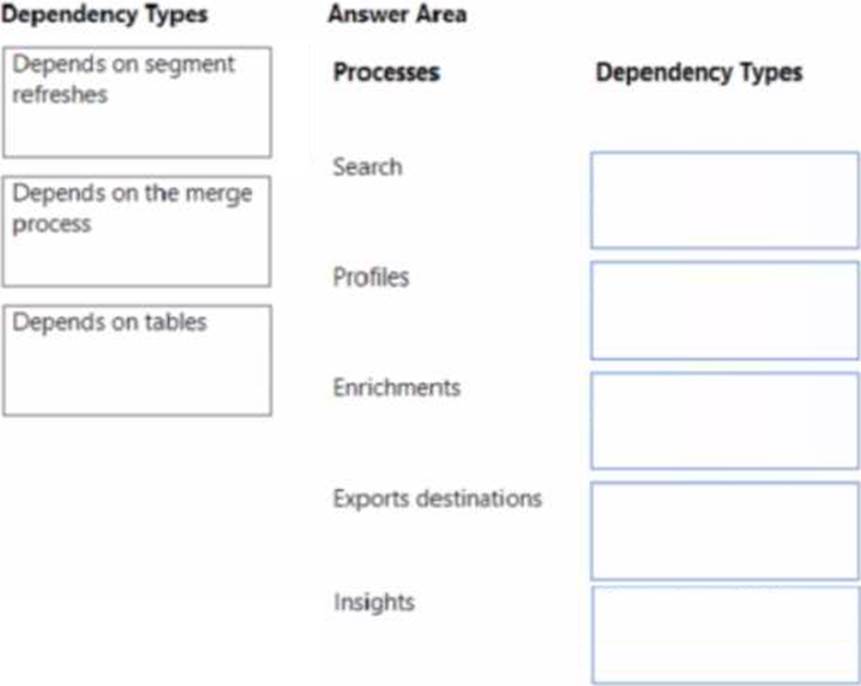
Task: Click the left-side 'Dependency Types' title
Action: (104, 14)
